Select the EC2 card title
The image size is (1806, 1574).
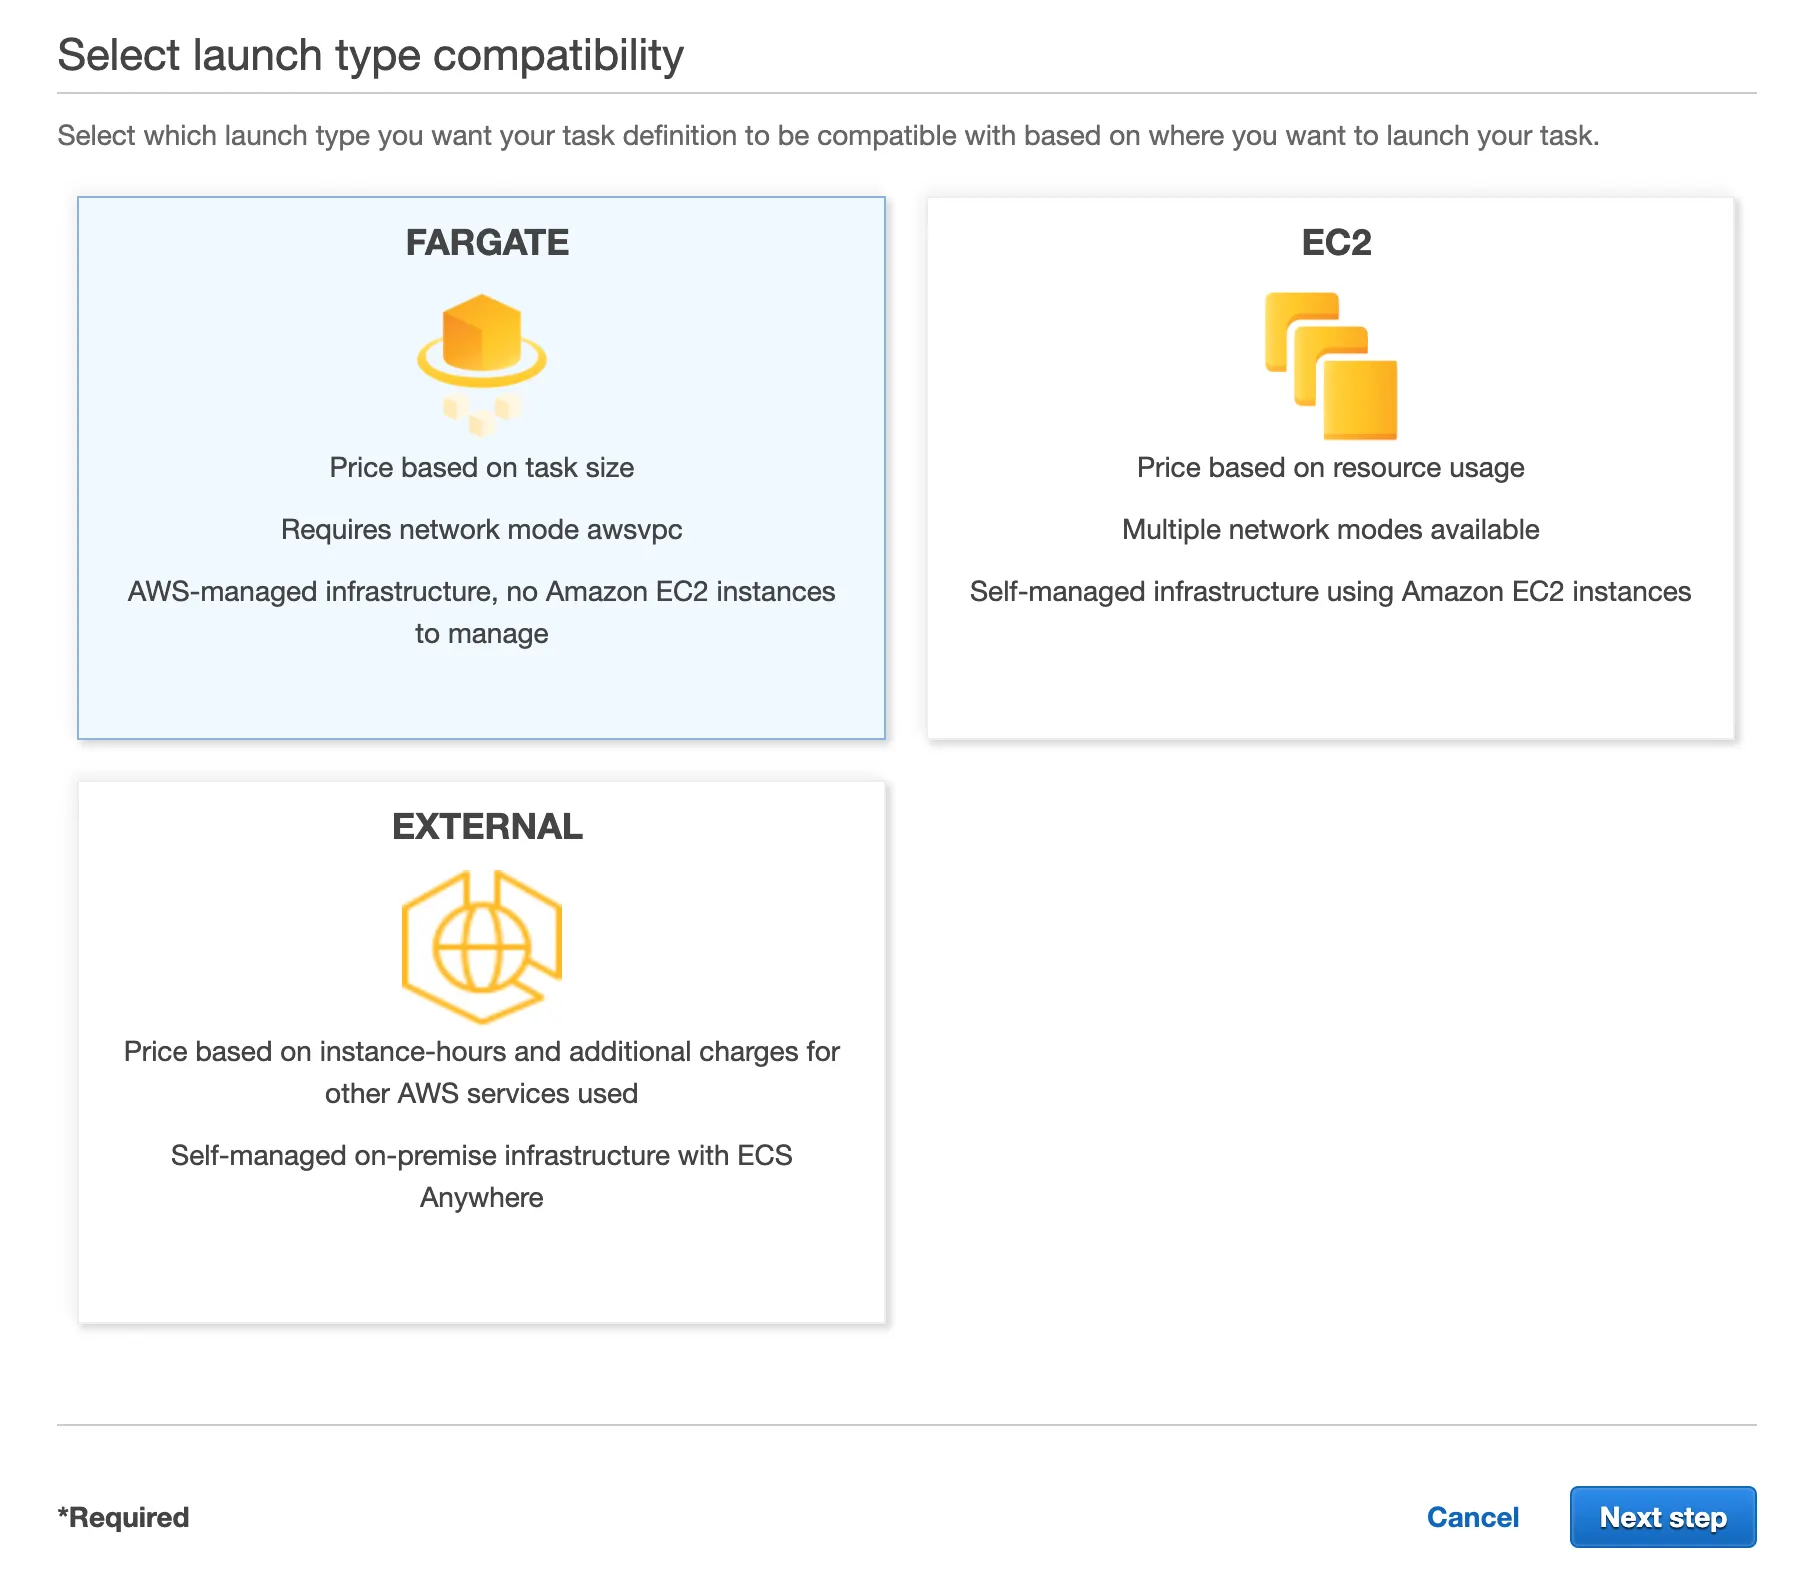pos(1336,242)
